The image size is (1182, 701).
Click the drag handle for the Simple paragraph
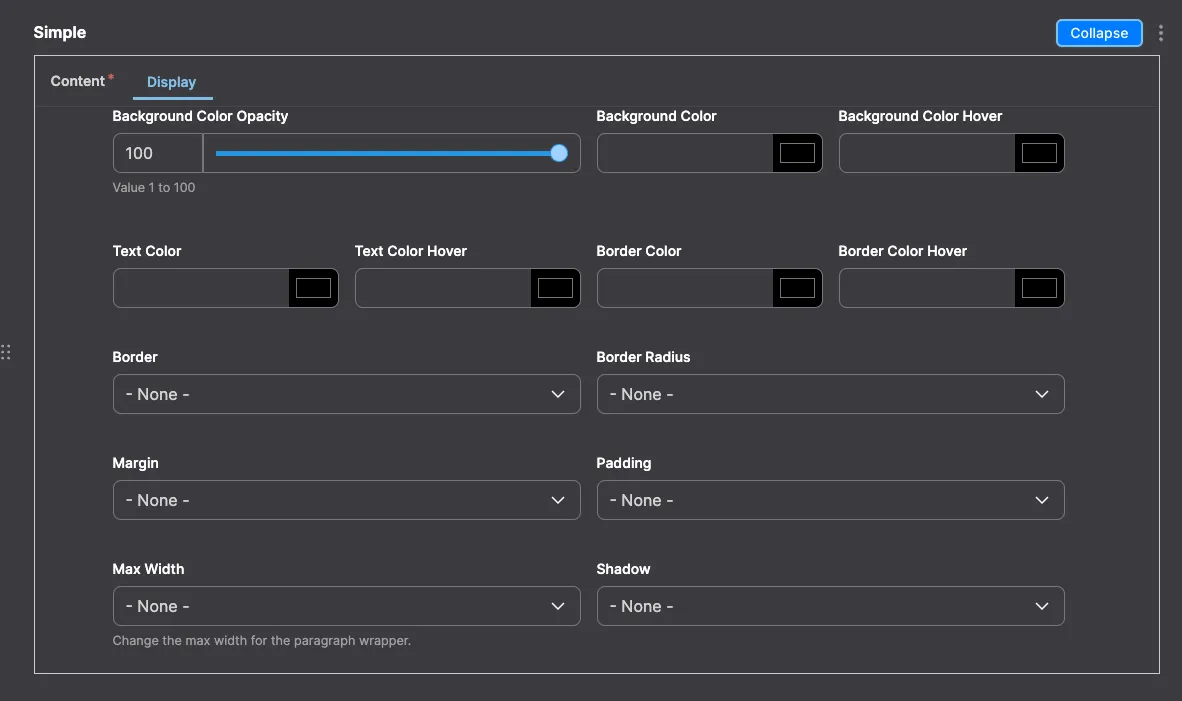click(6, 352)
